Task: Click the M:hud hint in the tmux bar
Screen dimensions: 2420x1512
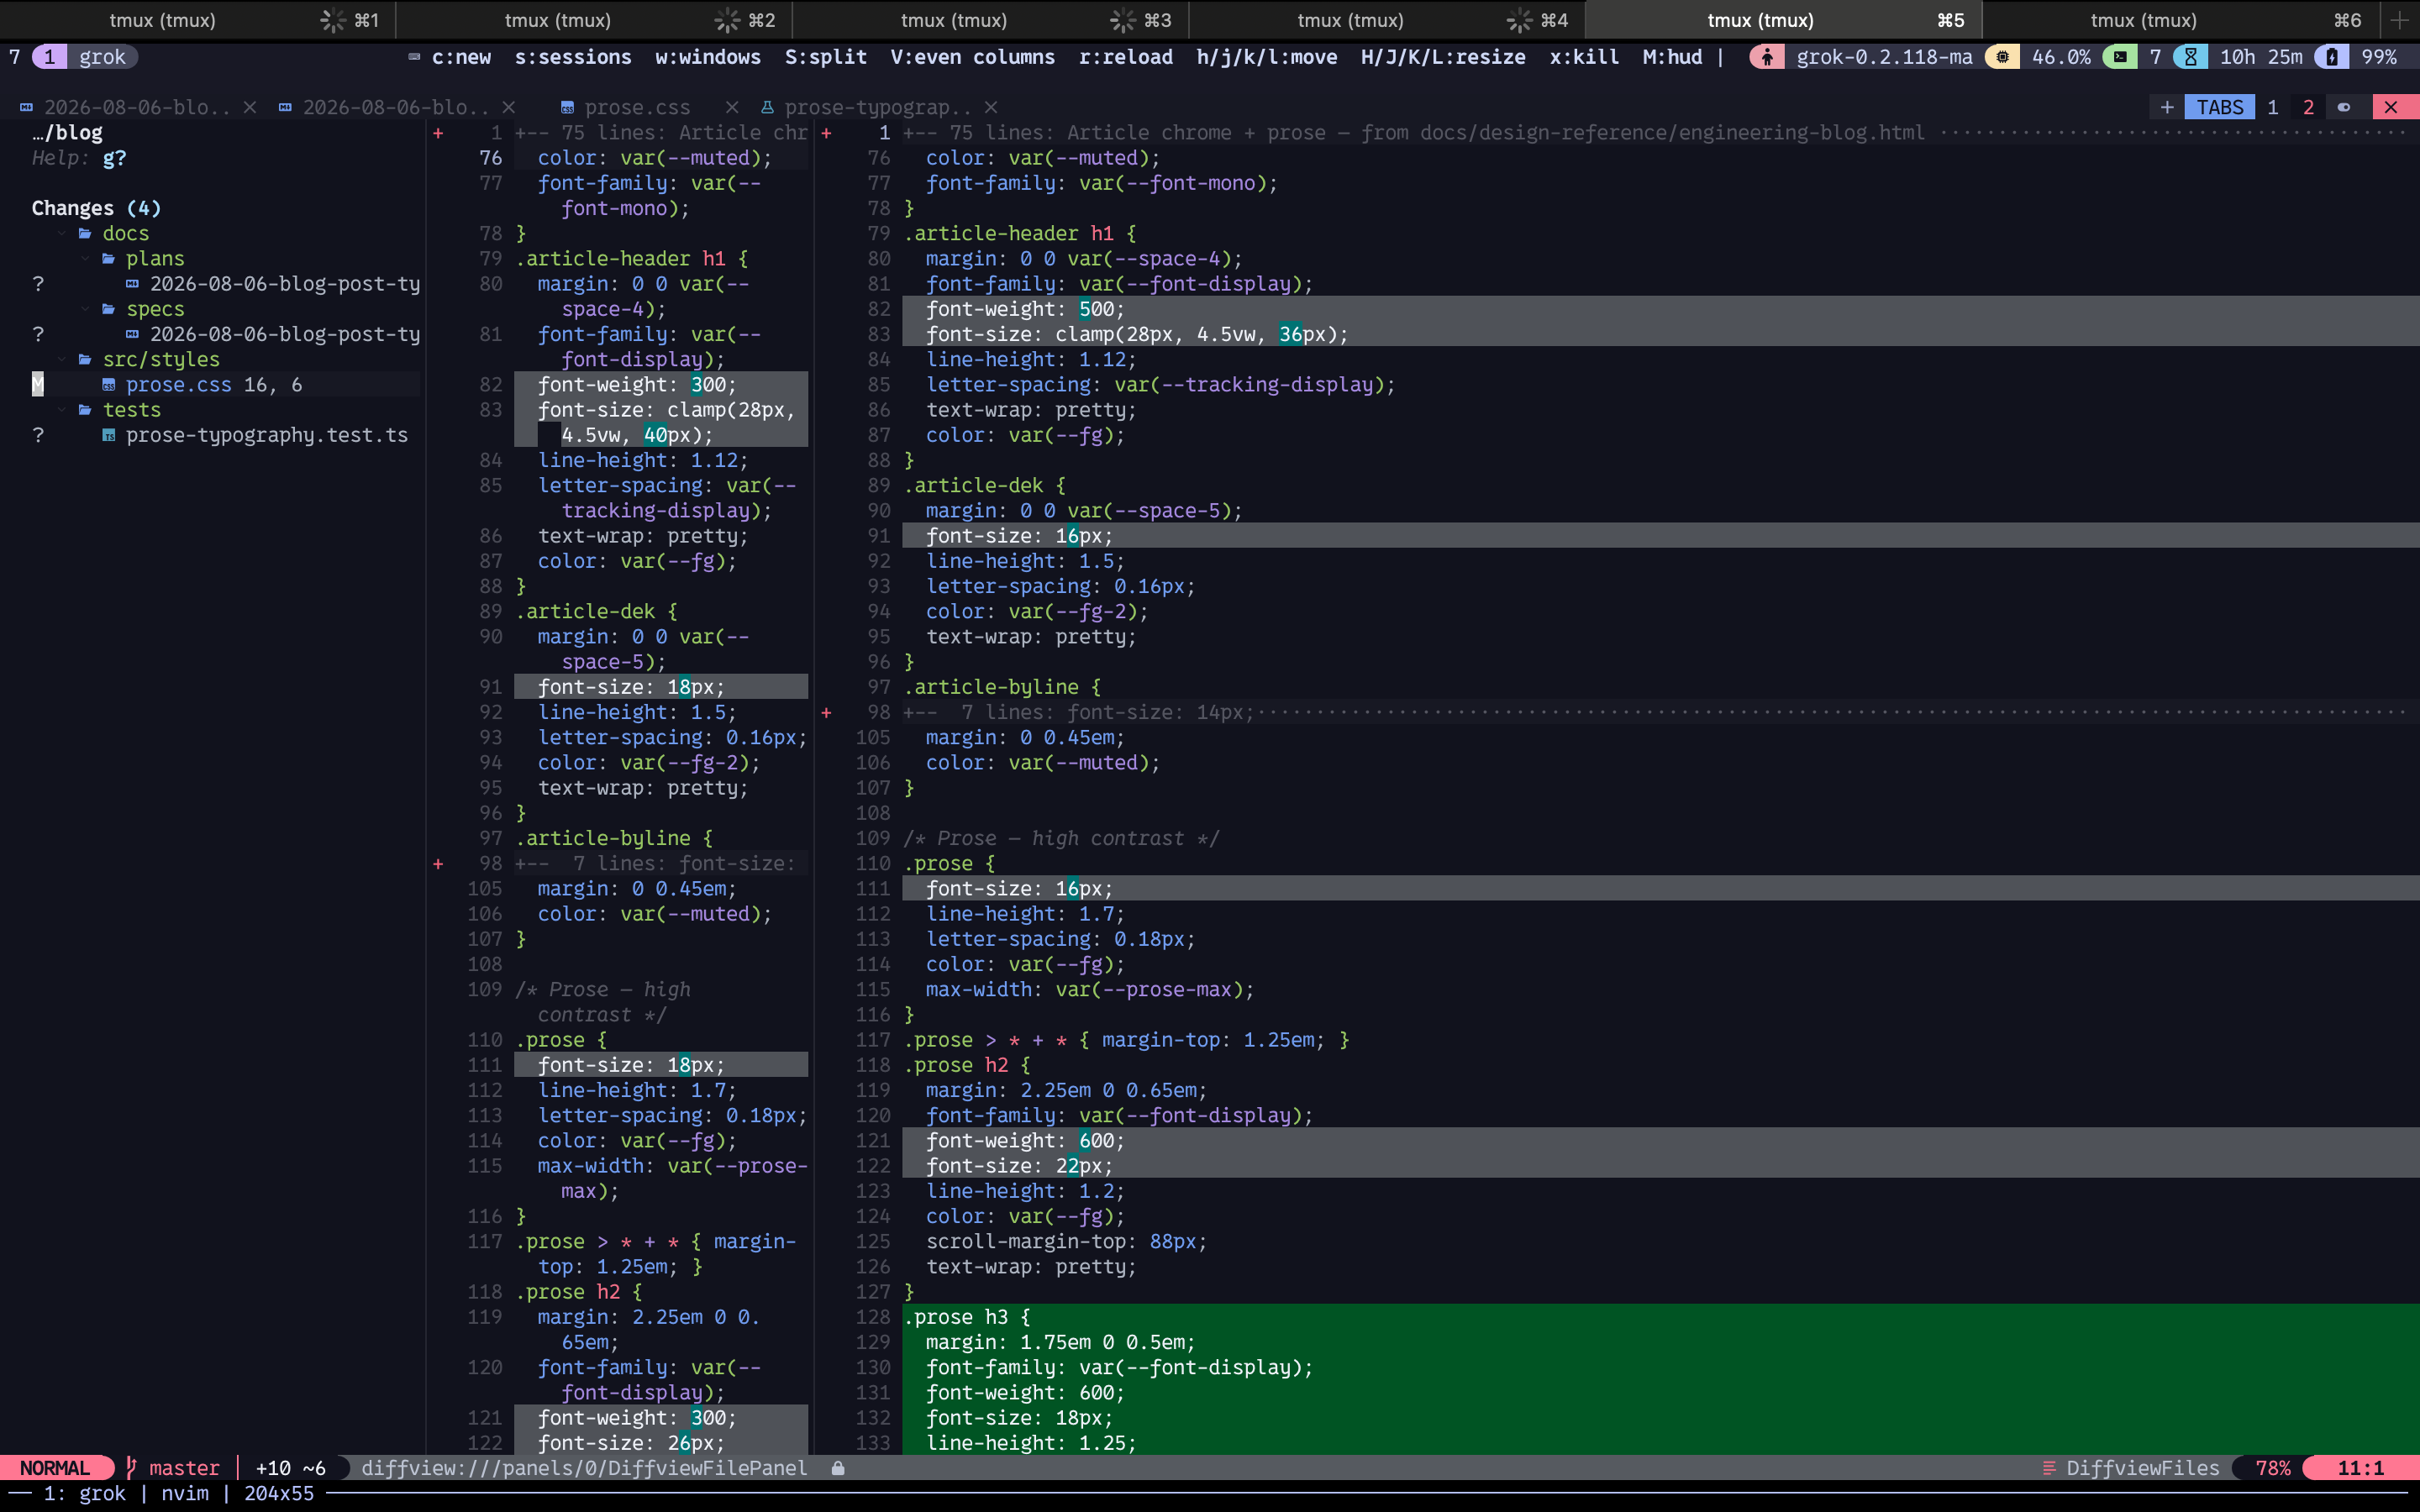Action: click(1672, 57)
